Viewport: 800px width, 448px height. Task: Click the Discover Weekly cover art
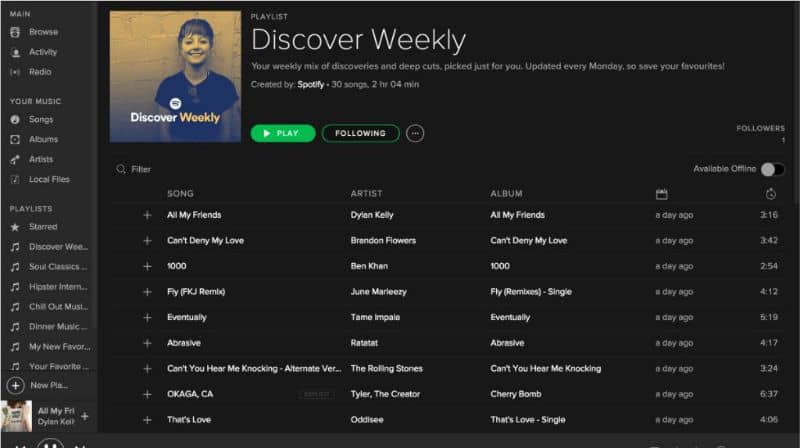[175, 77]
